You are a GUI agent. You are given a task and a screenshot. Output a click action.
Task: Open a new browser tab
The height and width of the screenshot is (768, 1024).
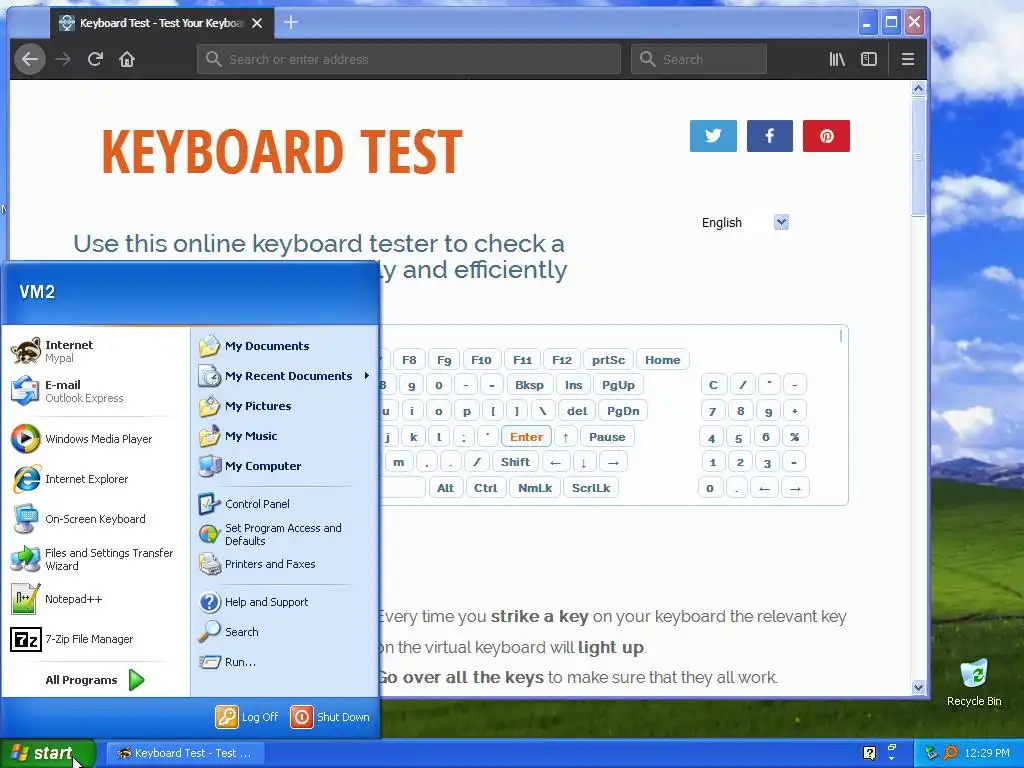tap(291, 22)
